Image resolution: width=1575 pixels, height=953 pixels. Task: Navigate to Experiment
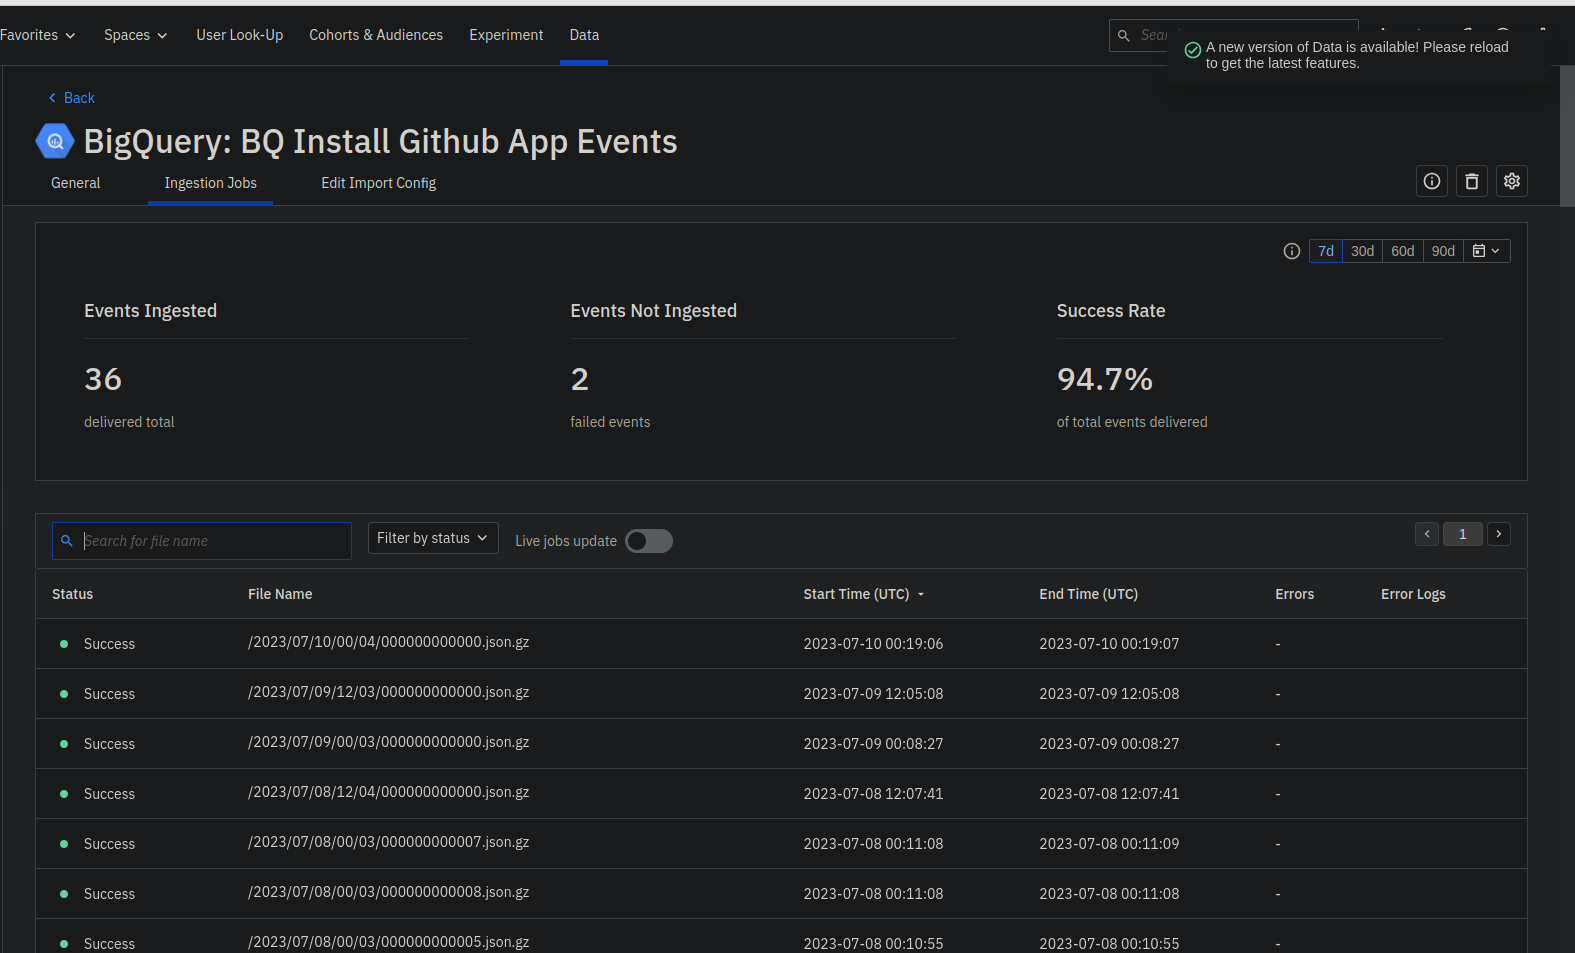[506, 35]
